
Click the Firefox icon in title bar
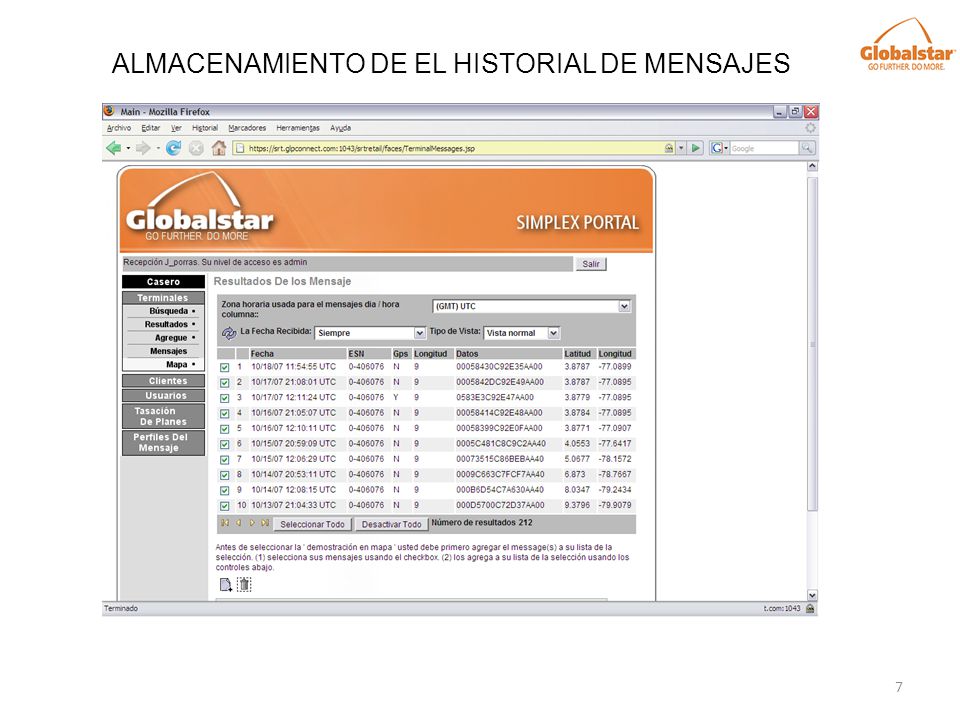tap(109, 111)
